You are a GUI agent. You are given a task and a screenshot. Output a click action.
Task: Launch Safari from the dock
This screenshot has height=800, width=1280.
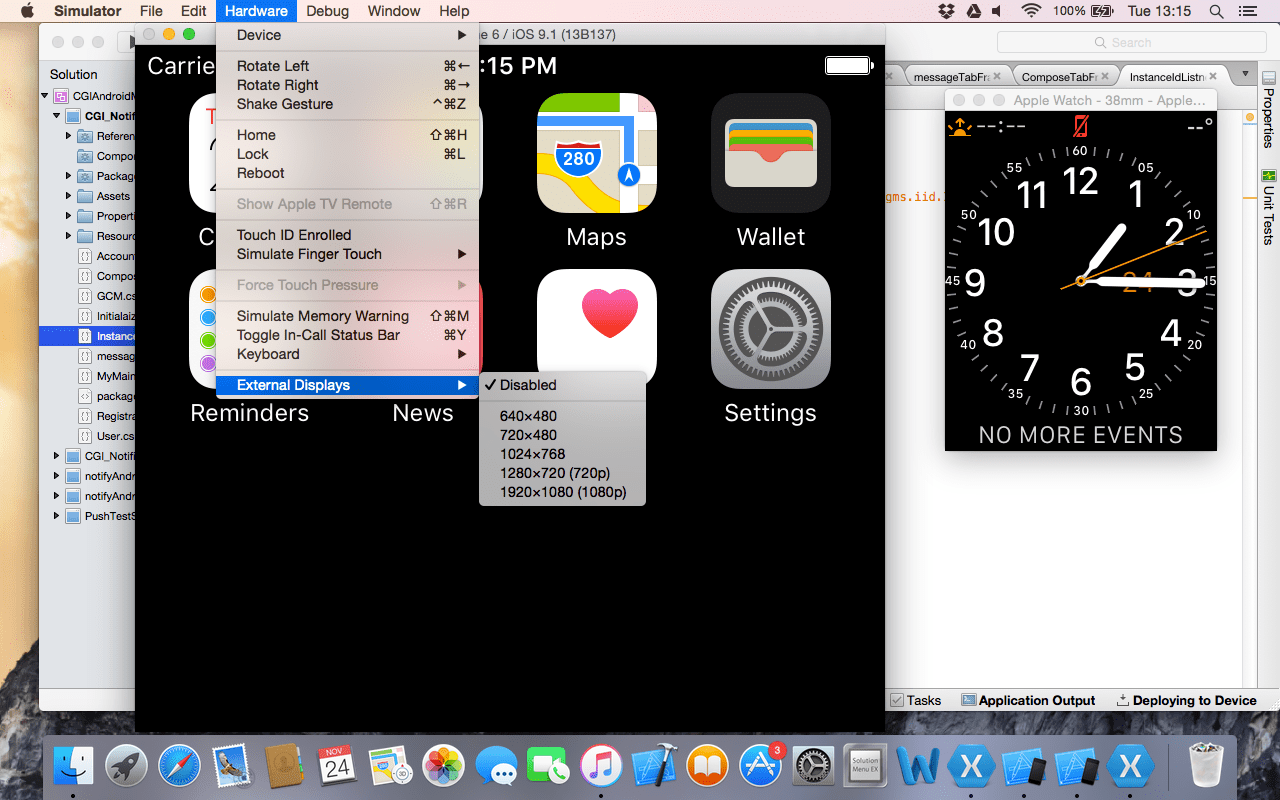click(180, 767)
